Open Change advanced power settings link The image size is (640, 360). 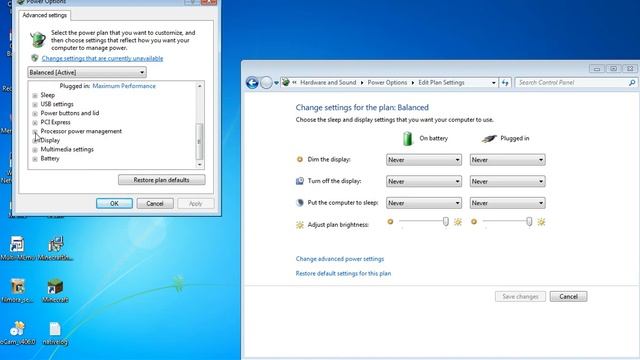[340, 259]
